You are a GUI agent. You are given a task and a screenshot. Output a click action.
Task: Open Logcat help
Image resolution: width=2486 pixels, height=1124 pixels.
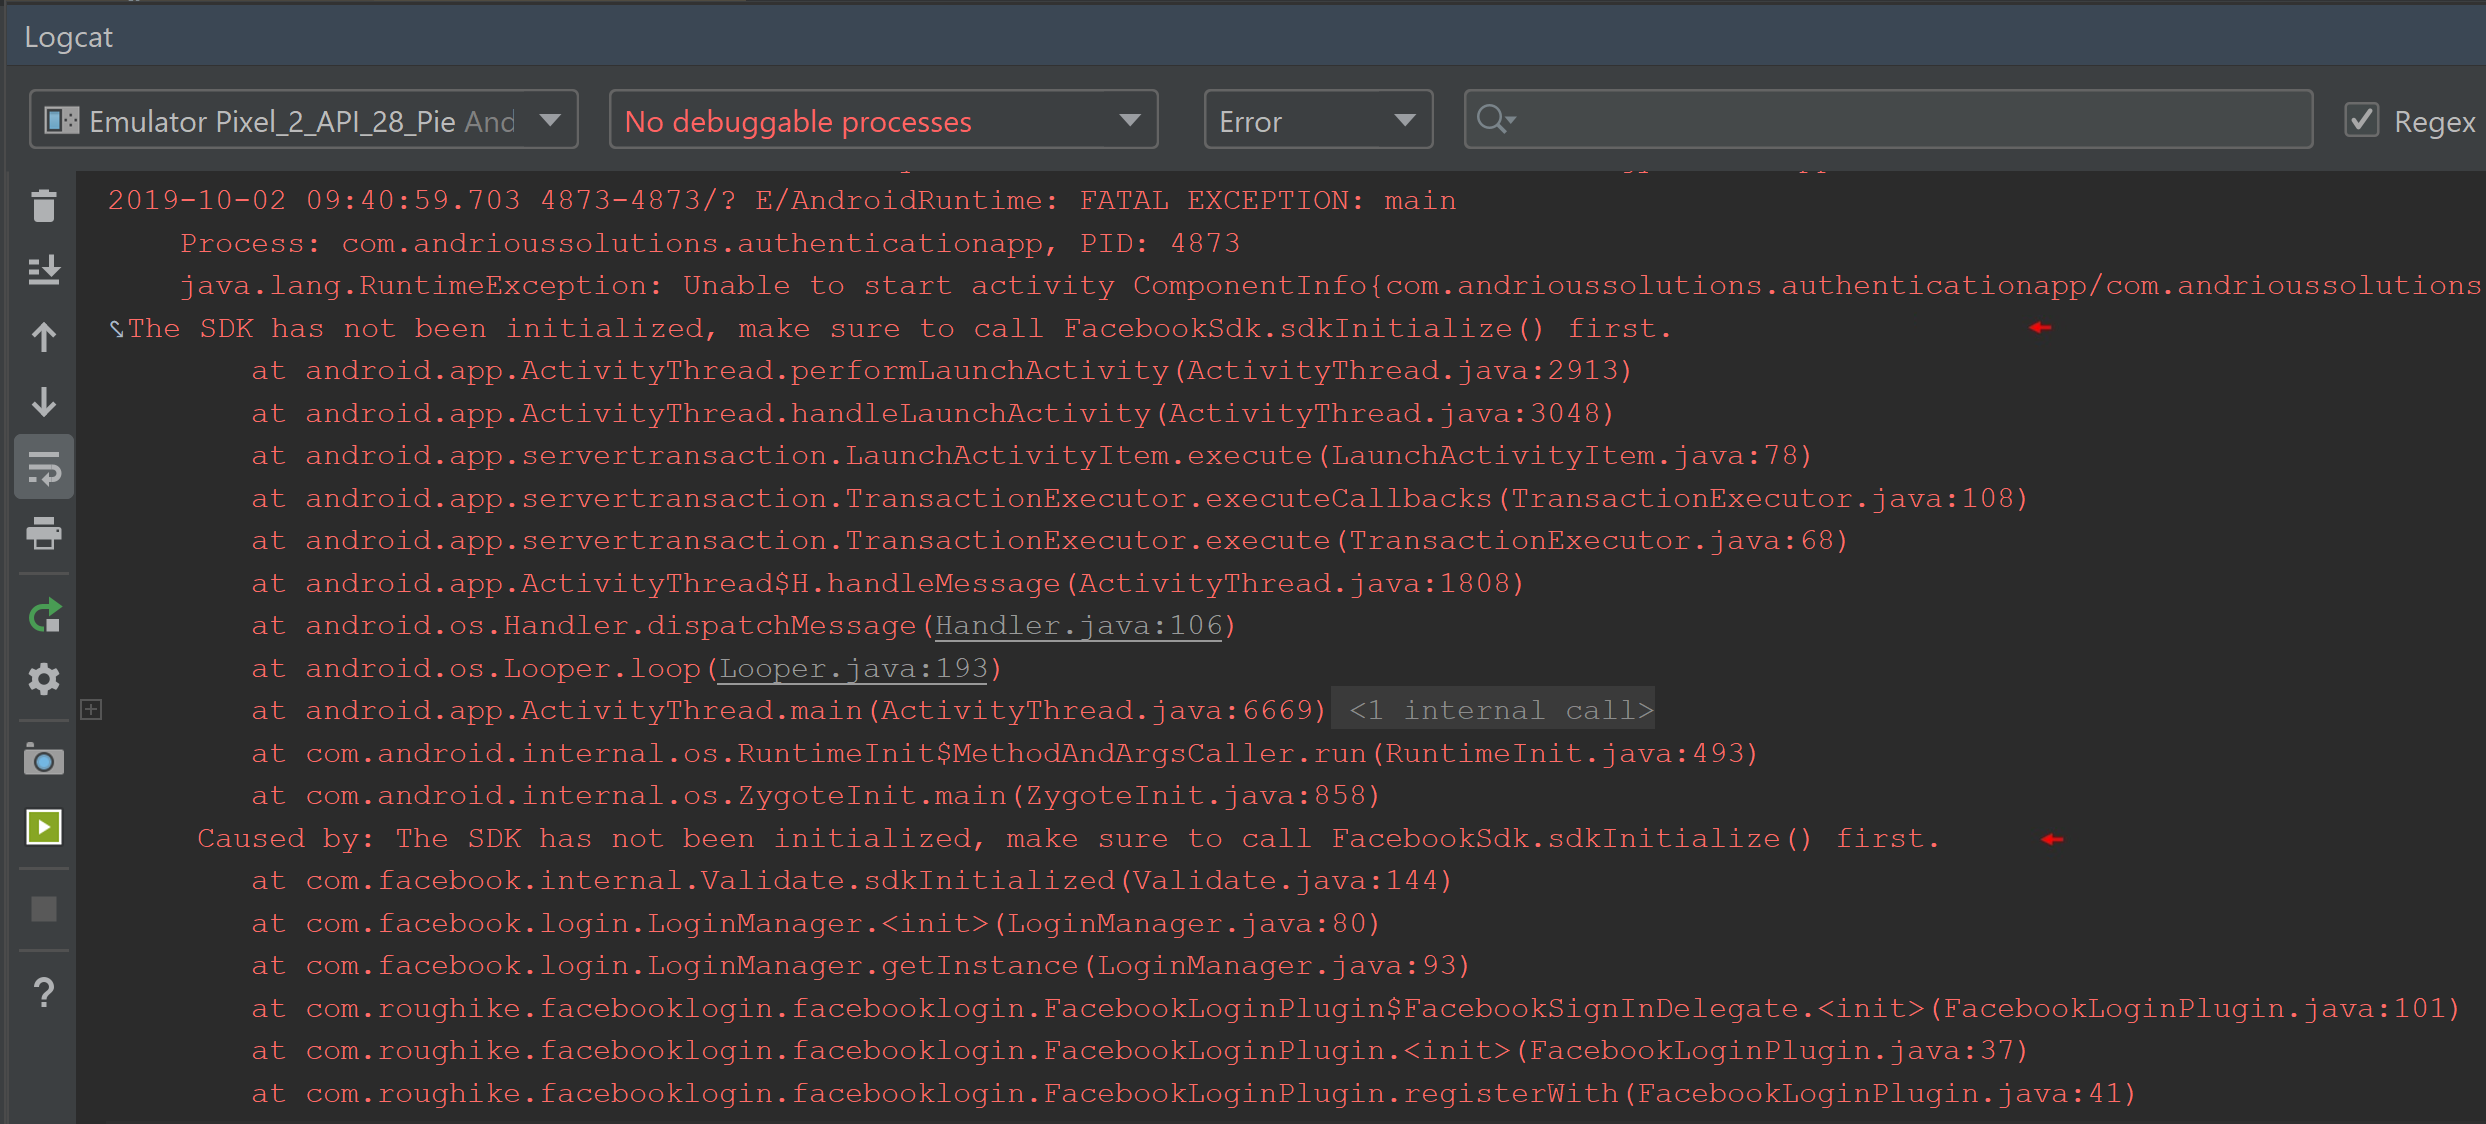43,992
